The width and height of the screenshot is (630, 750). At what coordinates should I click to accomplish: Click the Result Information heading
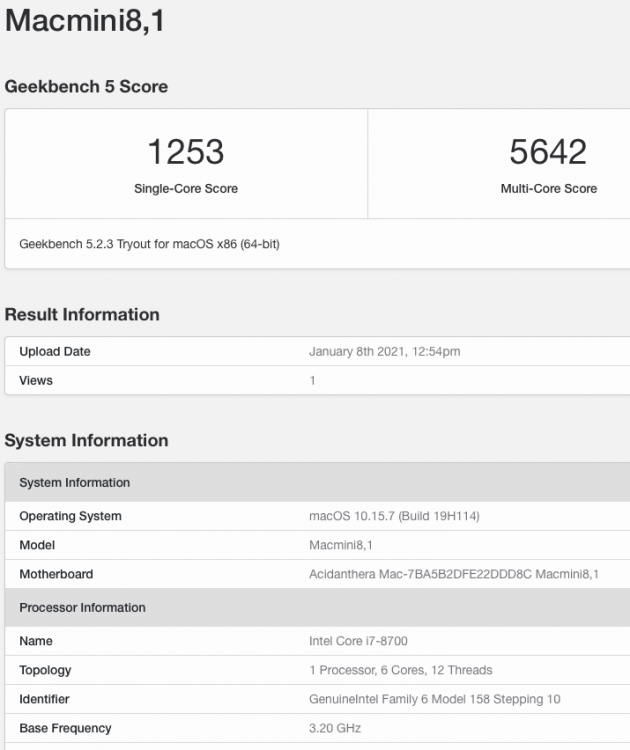(82, 315)
